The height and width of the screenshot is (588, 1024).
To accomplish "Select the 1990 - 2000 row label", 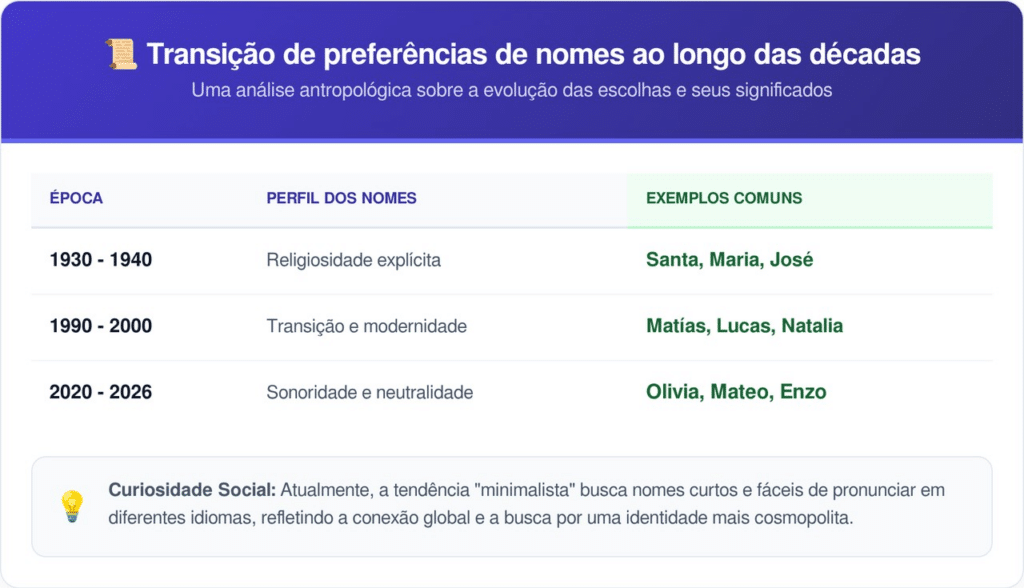I will [x=101, y=326].
